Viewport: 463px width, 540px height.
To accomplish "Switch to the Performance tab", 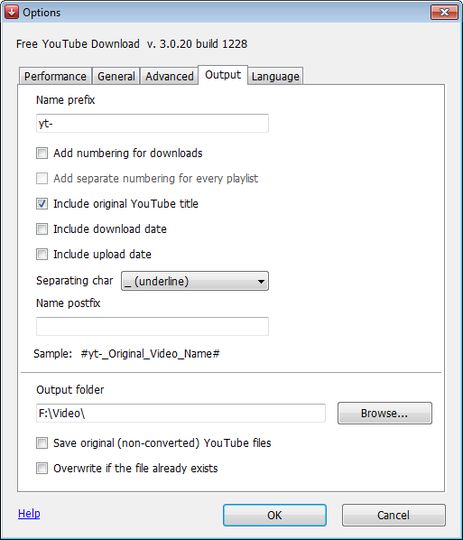I will [x=55, y=76].
